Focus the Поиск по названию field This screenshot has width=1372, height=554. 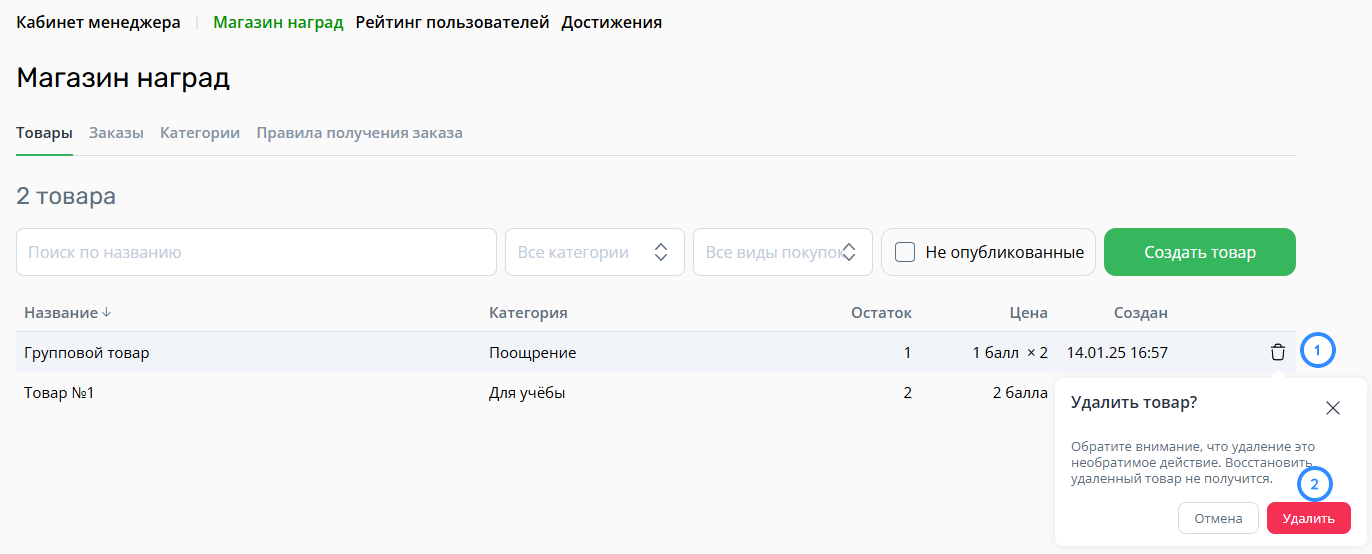pyautogui.click(x=256, y=252)
